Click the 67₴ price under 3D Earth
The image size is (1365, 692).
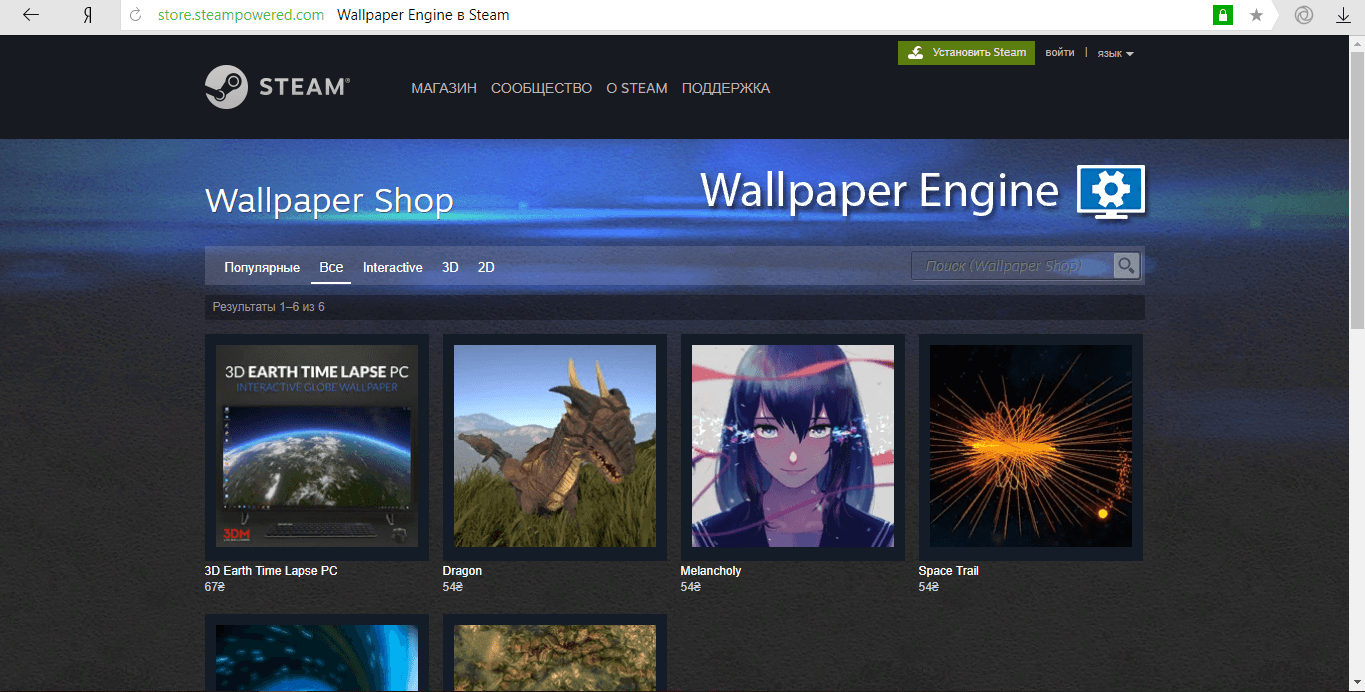click(x=214, y=587)
